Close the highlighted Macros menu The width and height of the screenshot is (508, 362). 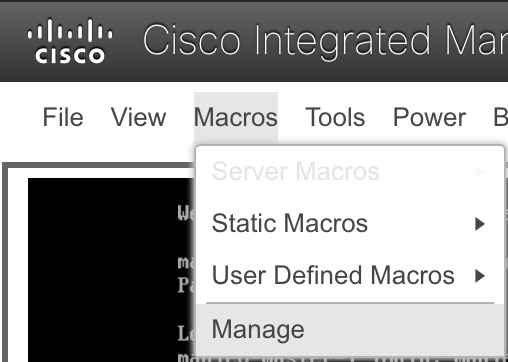pyautogui.click(x=236, y=118)
